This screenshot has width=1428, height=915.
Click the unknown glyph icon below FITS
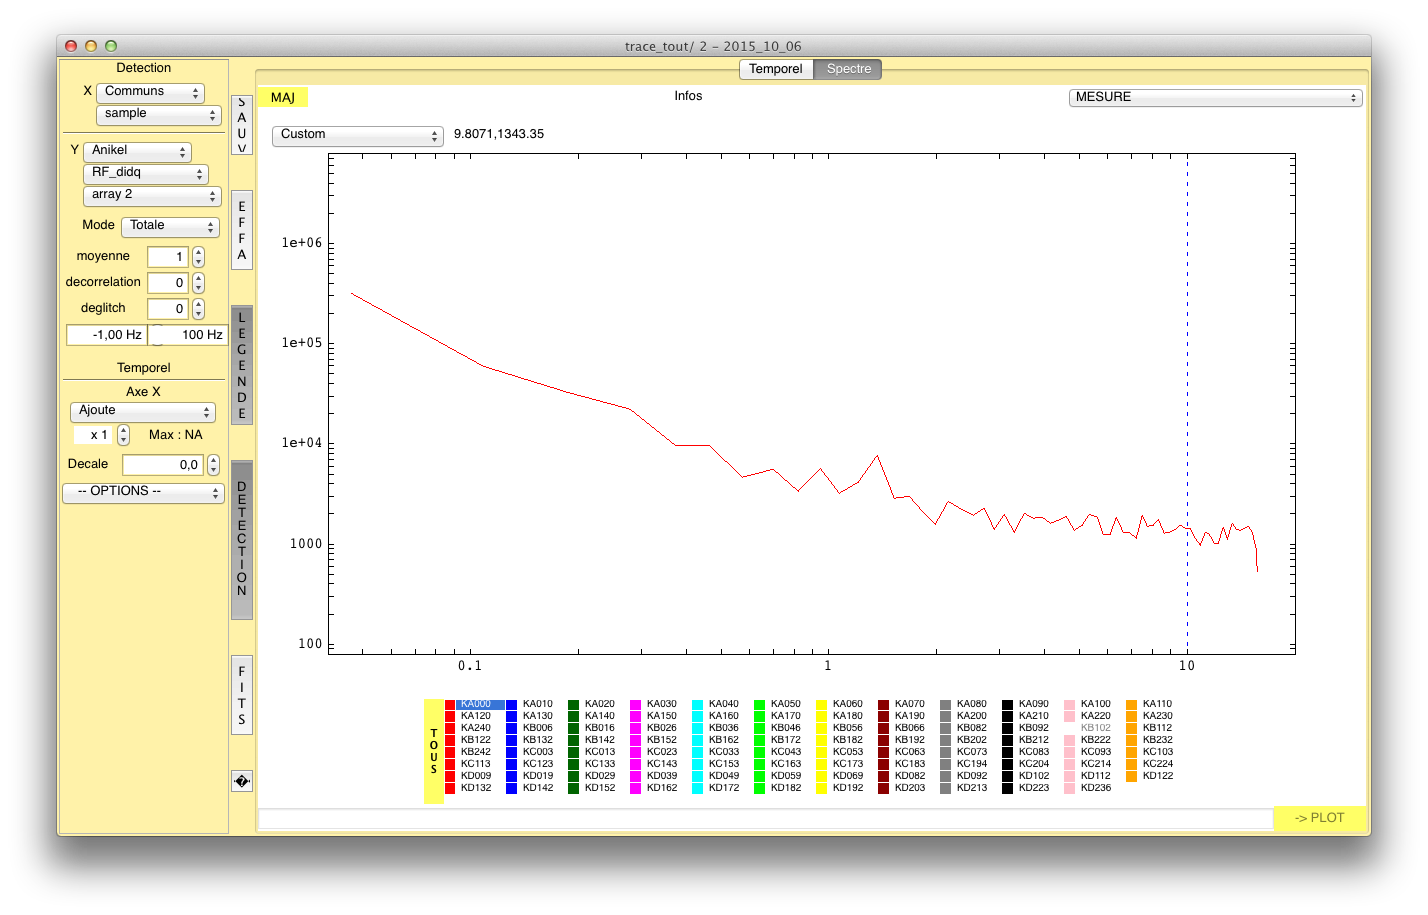(x=242, y=781)
